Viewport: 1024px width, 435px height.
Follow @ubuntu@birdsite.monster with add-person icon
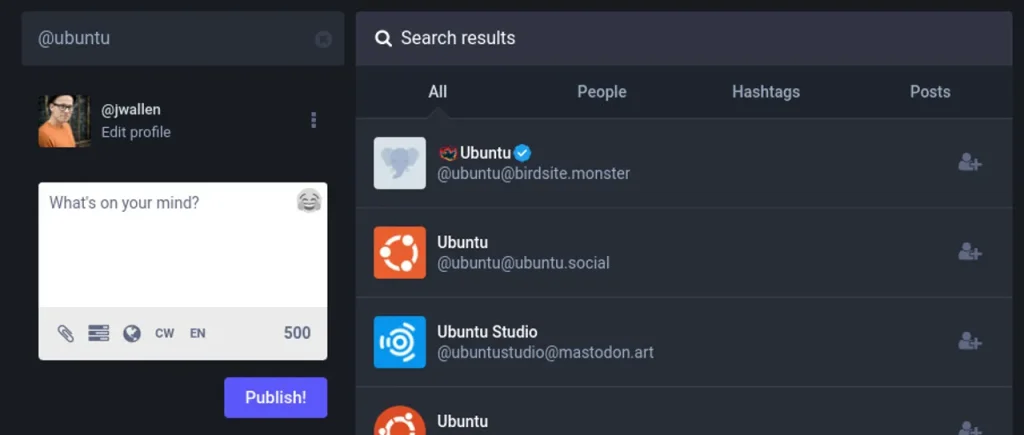tap(970, 162)
